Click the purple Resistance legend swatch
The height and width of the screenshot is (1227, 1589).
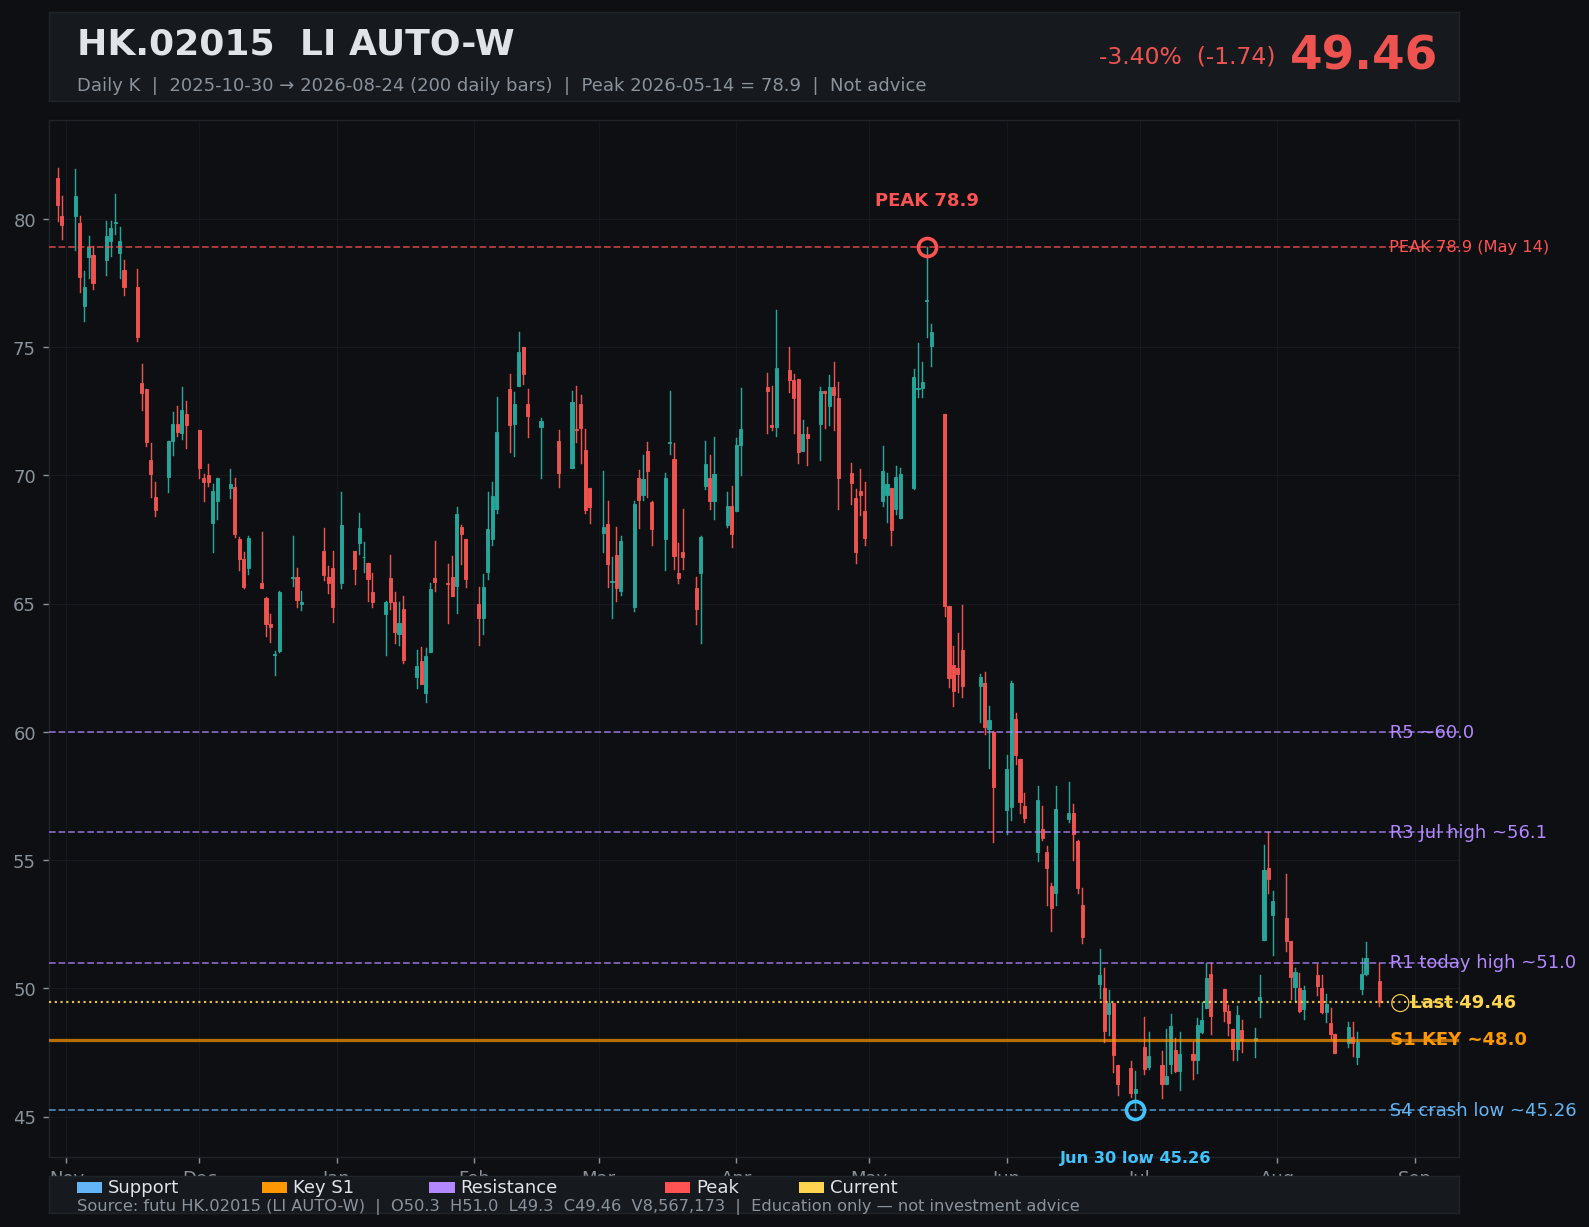click(x=442, y=1187)
